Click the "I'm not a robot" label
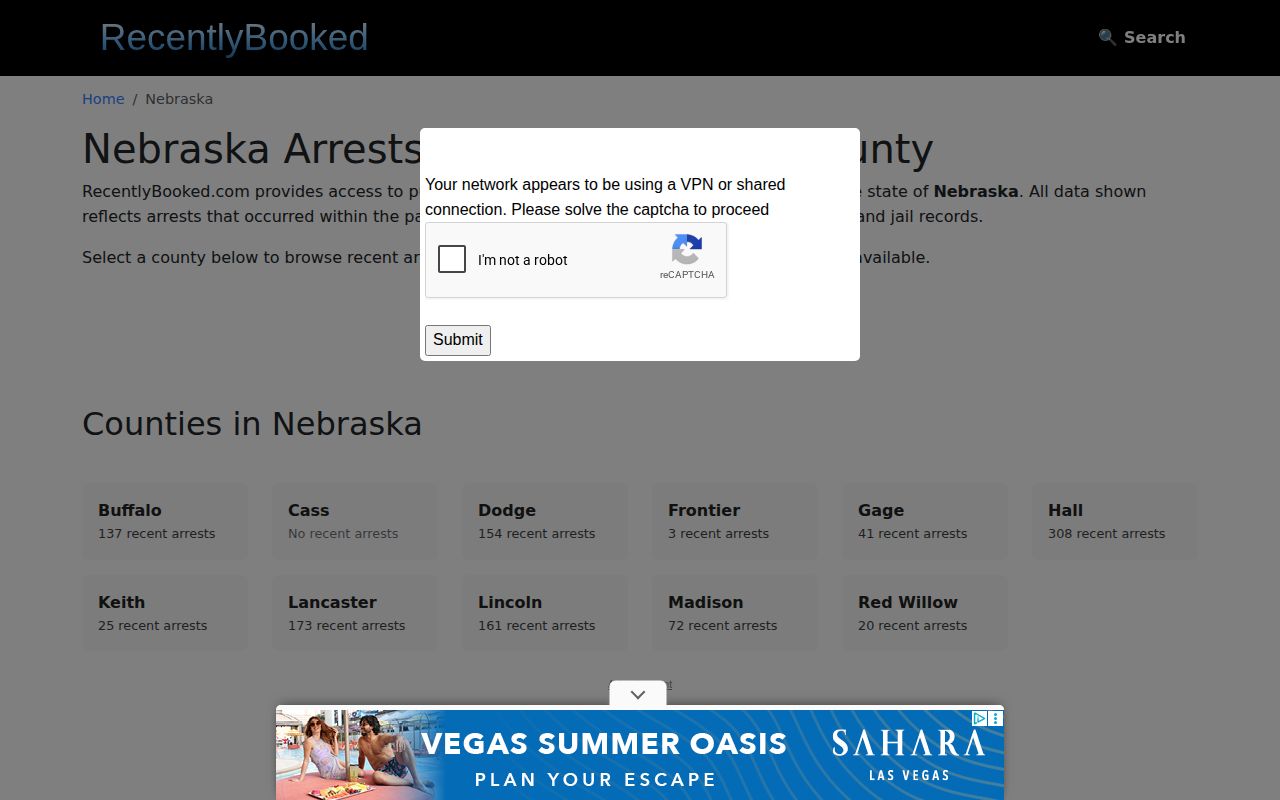Image resolution: width=1280 pixels, height=800 pixels. coord(523,260)
